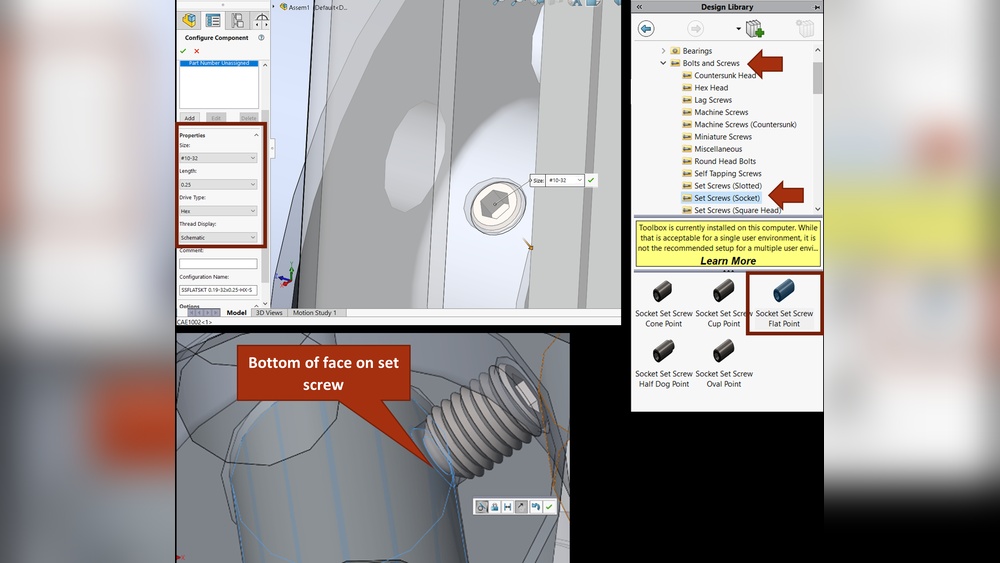This screenshot has height=563, width=1000.
Task: Click the Comment input field
Action: 218,264
